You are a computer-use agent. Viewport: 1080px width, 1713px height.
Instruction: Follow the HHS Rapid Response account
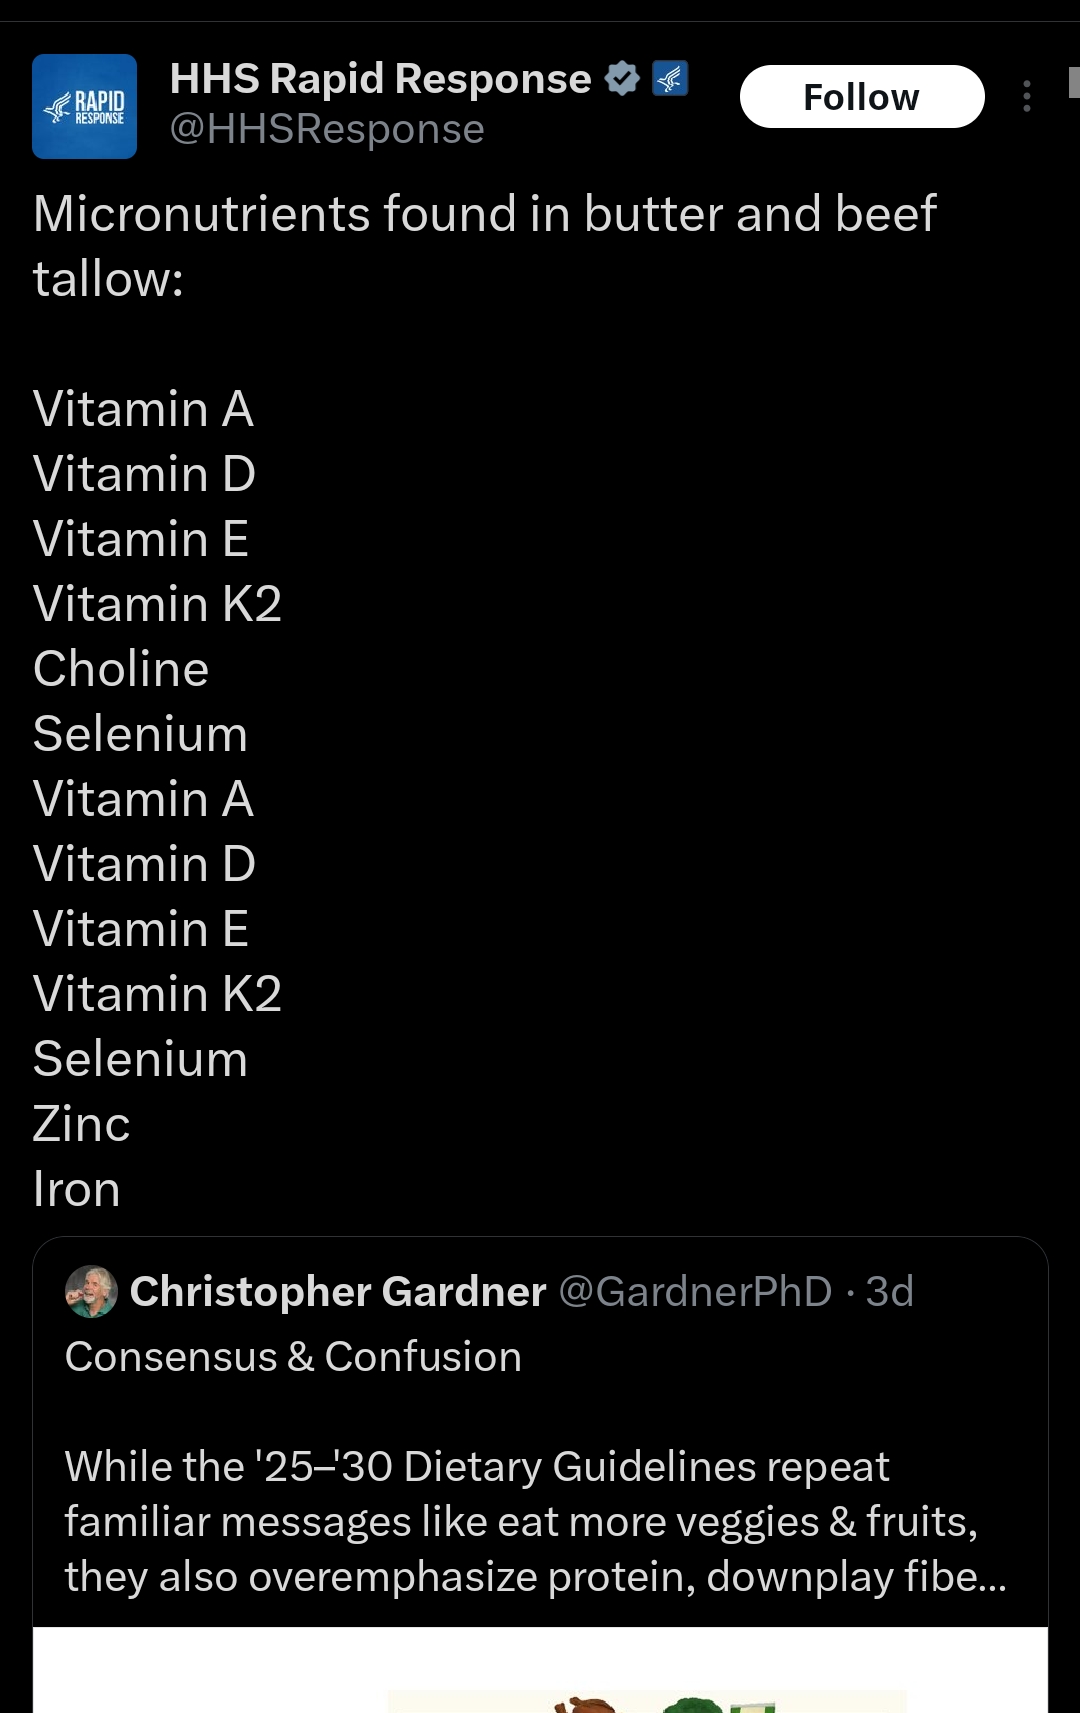861,97
